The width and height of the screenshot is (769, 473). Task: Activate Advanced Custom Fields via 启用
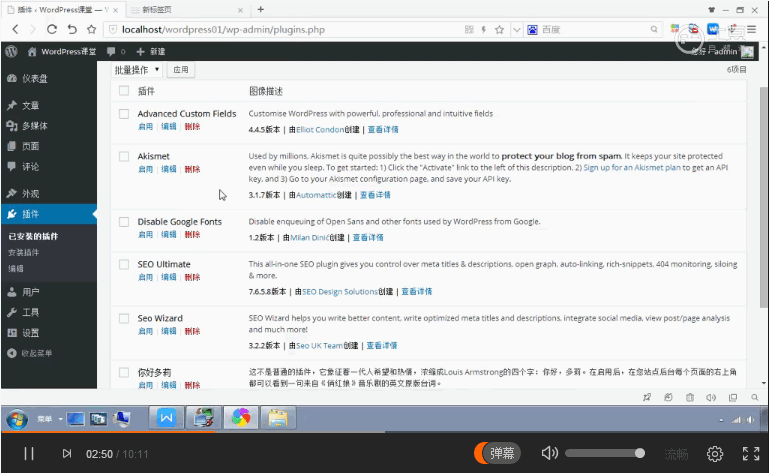145,127
